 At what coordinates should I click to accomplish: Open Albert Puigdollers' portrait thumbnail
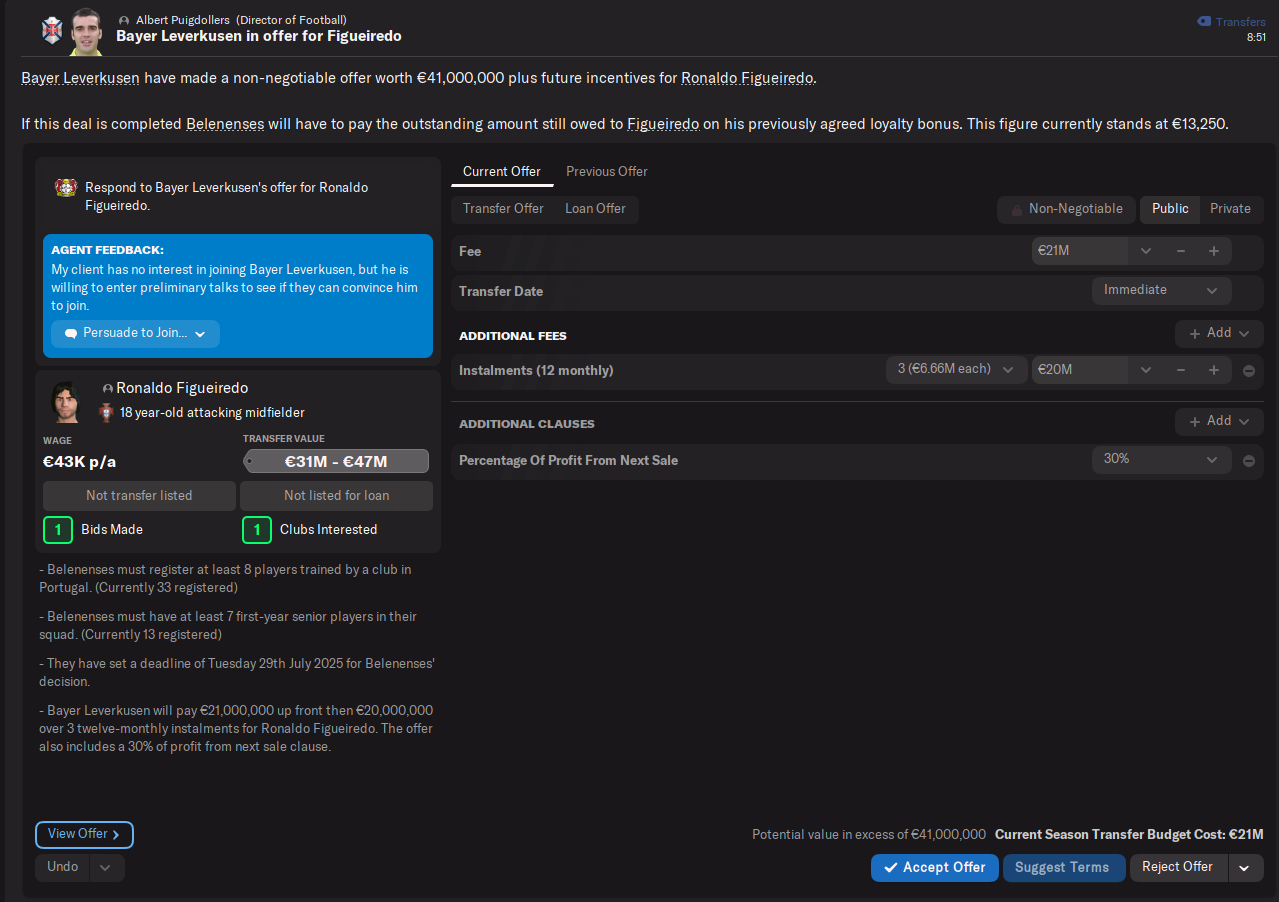pos(88,32)
